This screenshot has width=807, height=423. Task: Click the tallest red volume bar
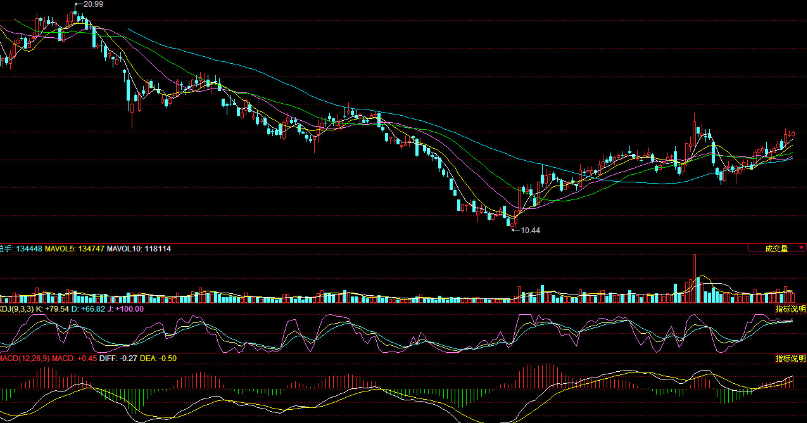pos(694,278)
